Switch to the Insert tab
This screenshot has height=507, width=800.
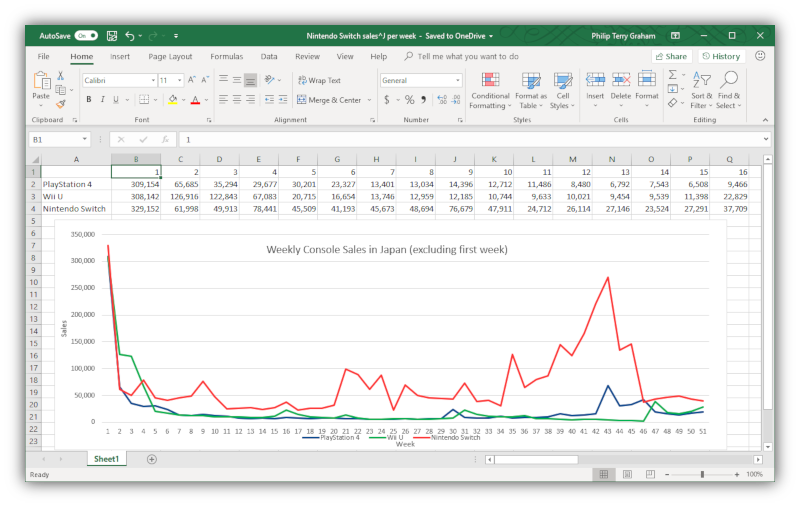(119, 57)
